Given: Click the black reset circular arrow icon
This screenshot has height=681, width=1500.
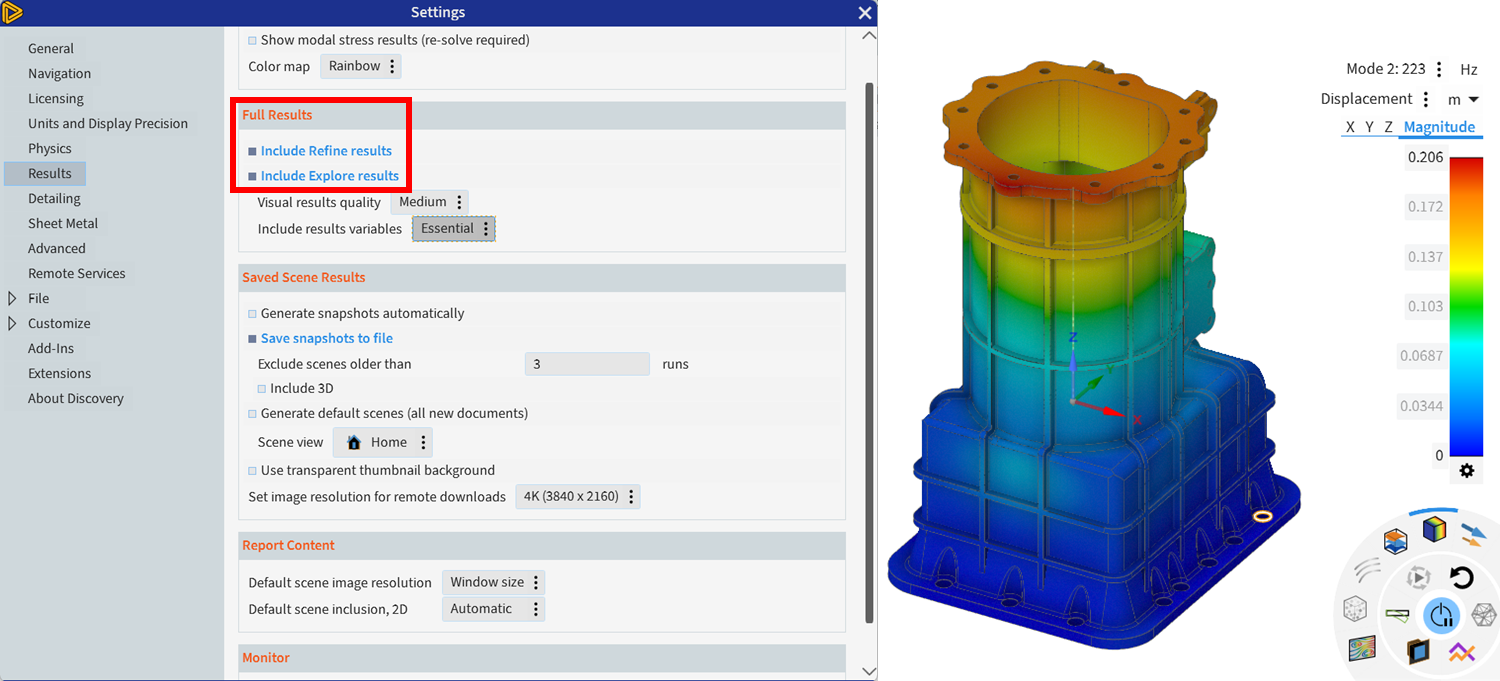Looking at the screenshot, I should tap(1461, 577).
